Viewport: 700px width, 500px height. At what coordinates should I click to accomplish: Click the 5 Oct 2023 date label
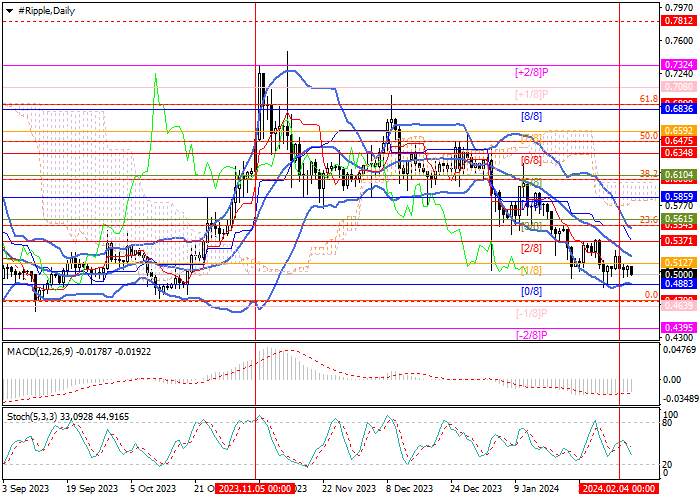click(x=153, y=488)
